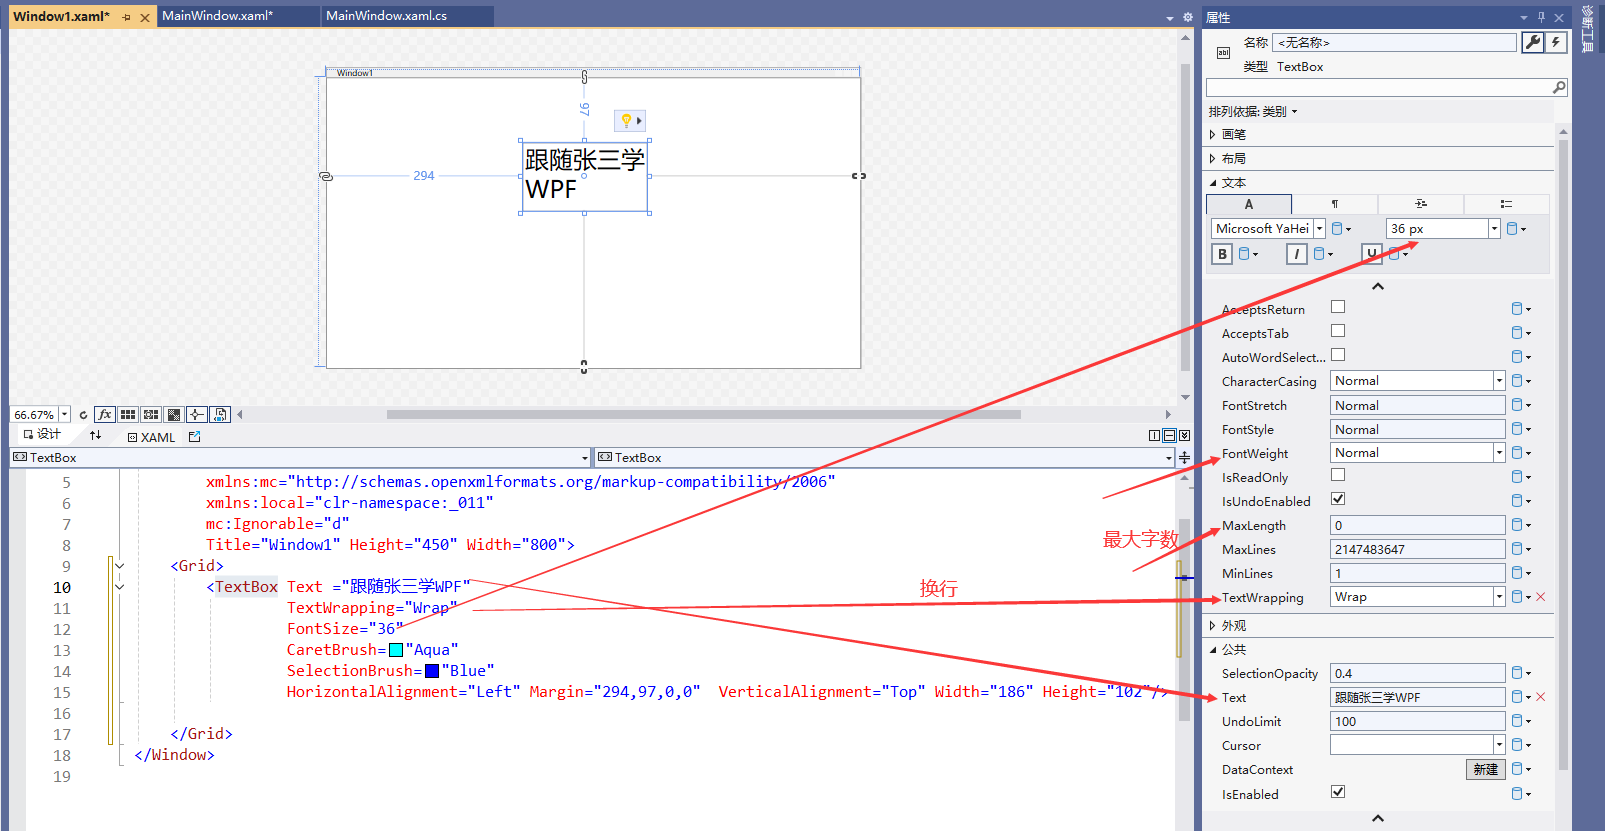The width and height of the screenshot is (1605, 831).
Task: Pin the Properties panel
Action: [x=1541, y=17]
